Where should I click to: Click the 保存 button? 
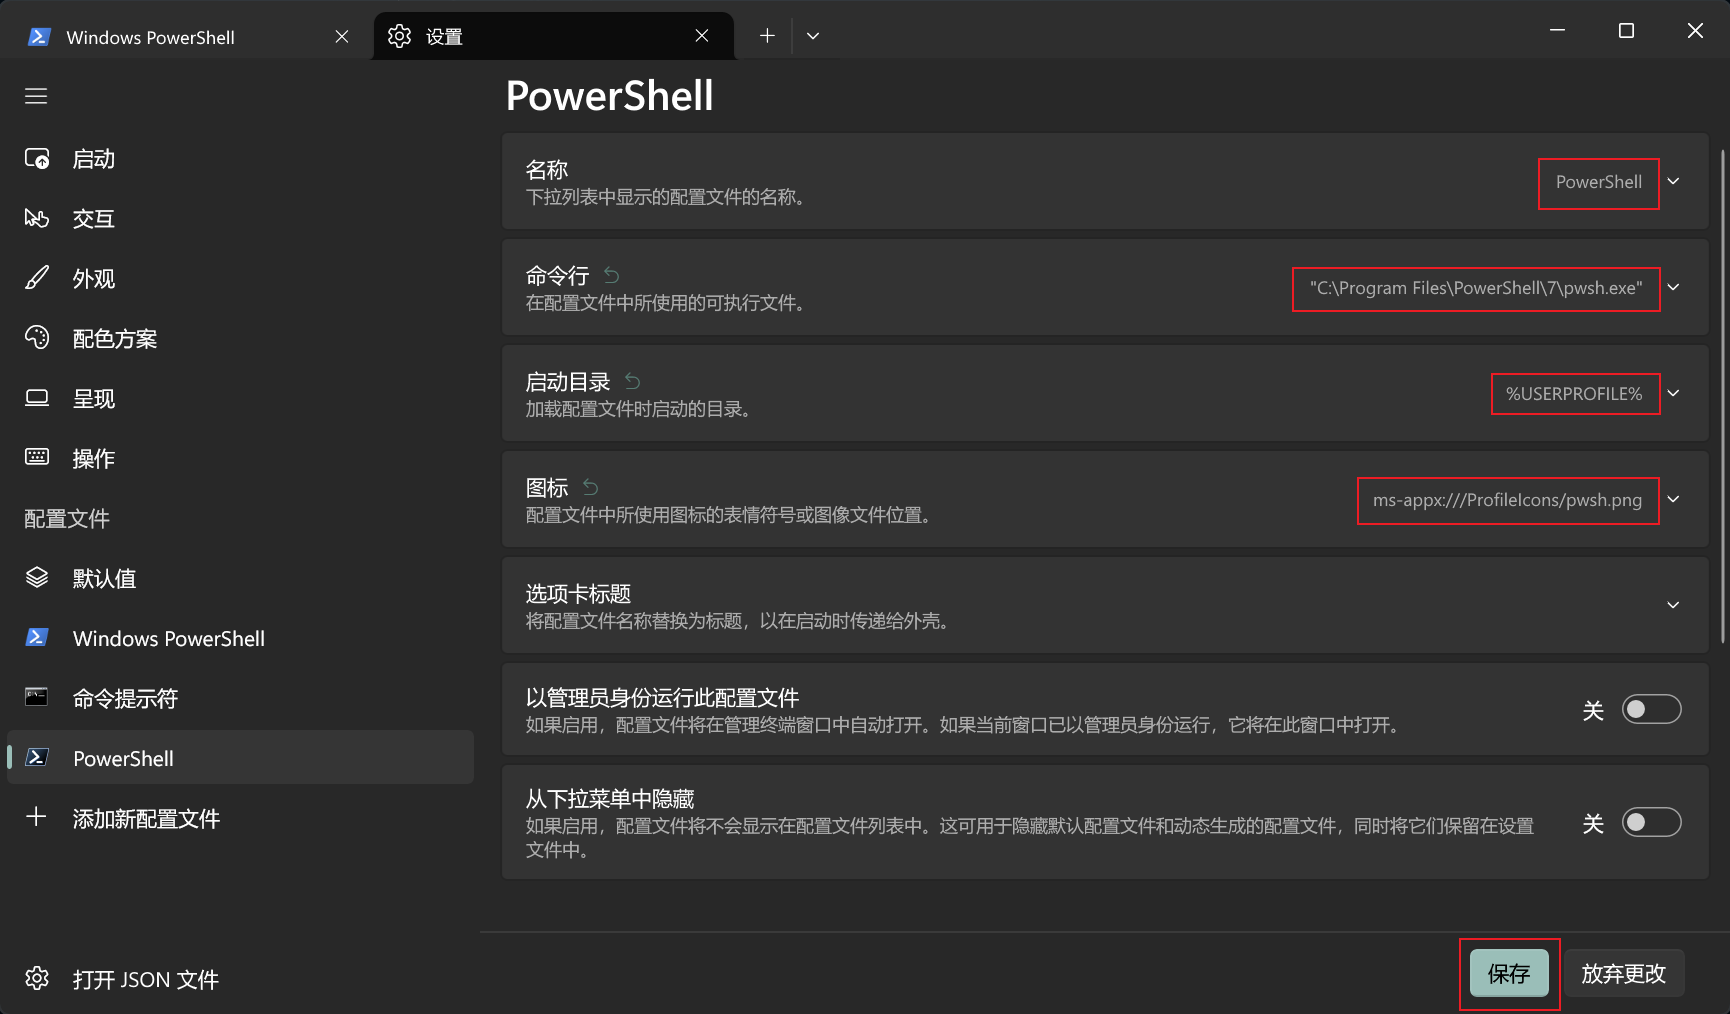click(1509, 972)
